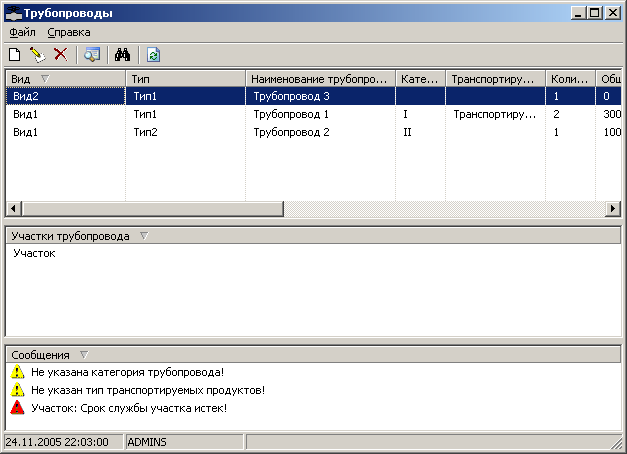
Task: Open search with the binoculars icon
Action: point(124,55)
